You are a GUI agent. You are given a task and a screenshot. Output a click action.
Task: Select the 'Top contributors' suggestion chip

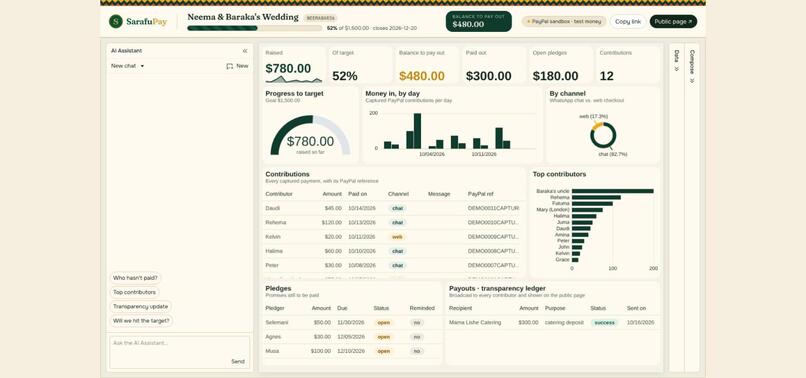[x=134, y=292]
